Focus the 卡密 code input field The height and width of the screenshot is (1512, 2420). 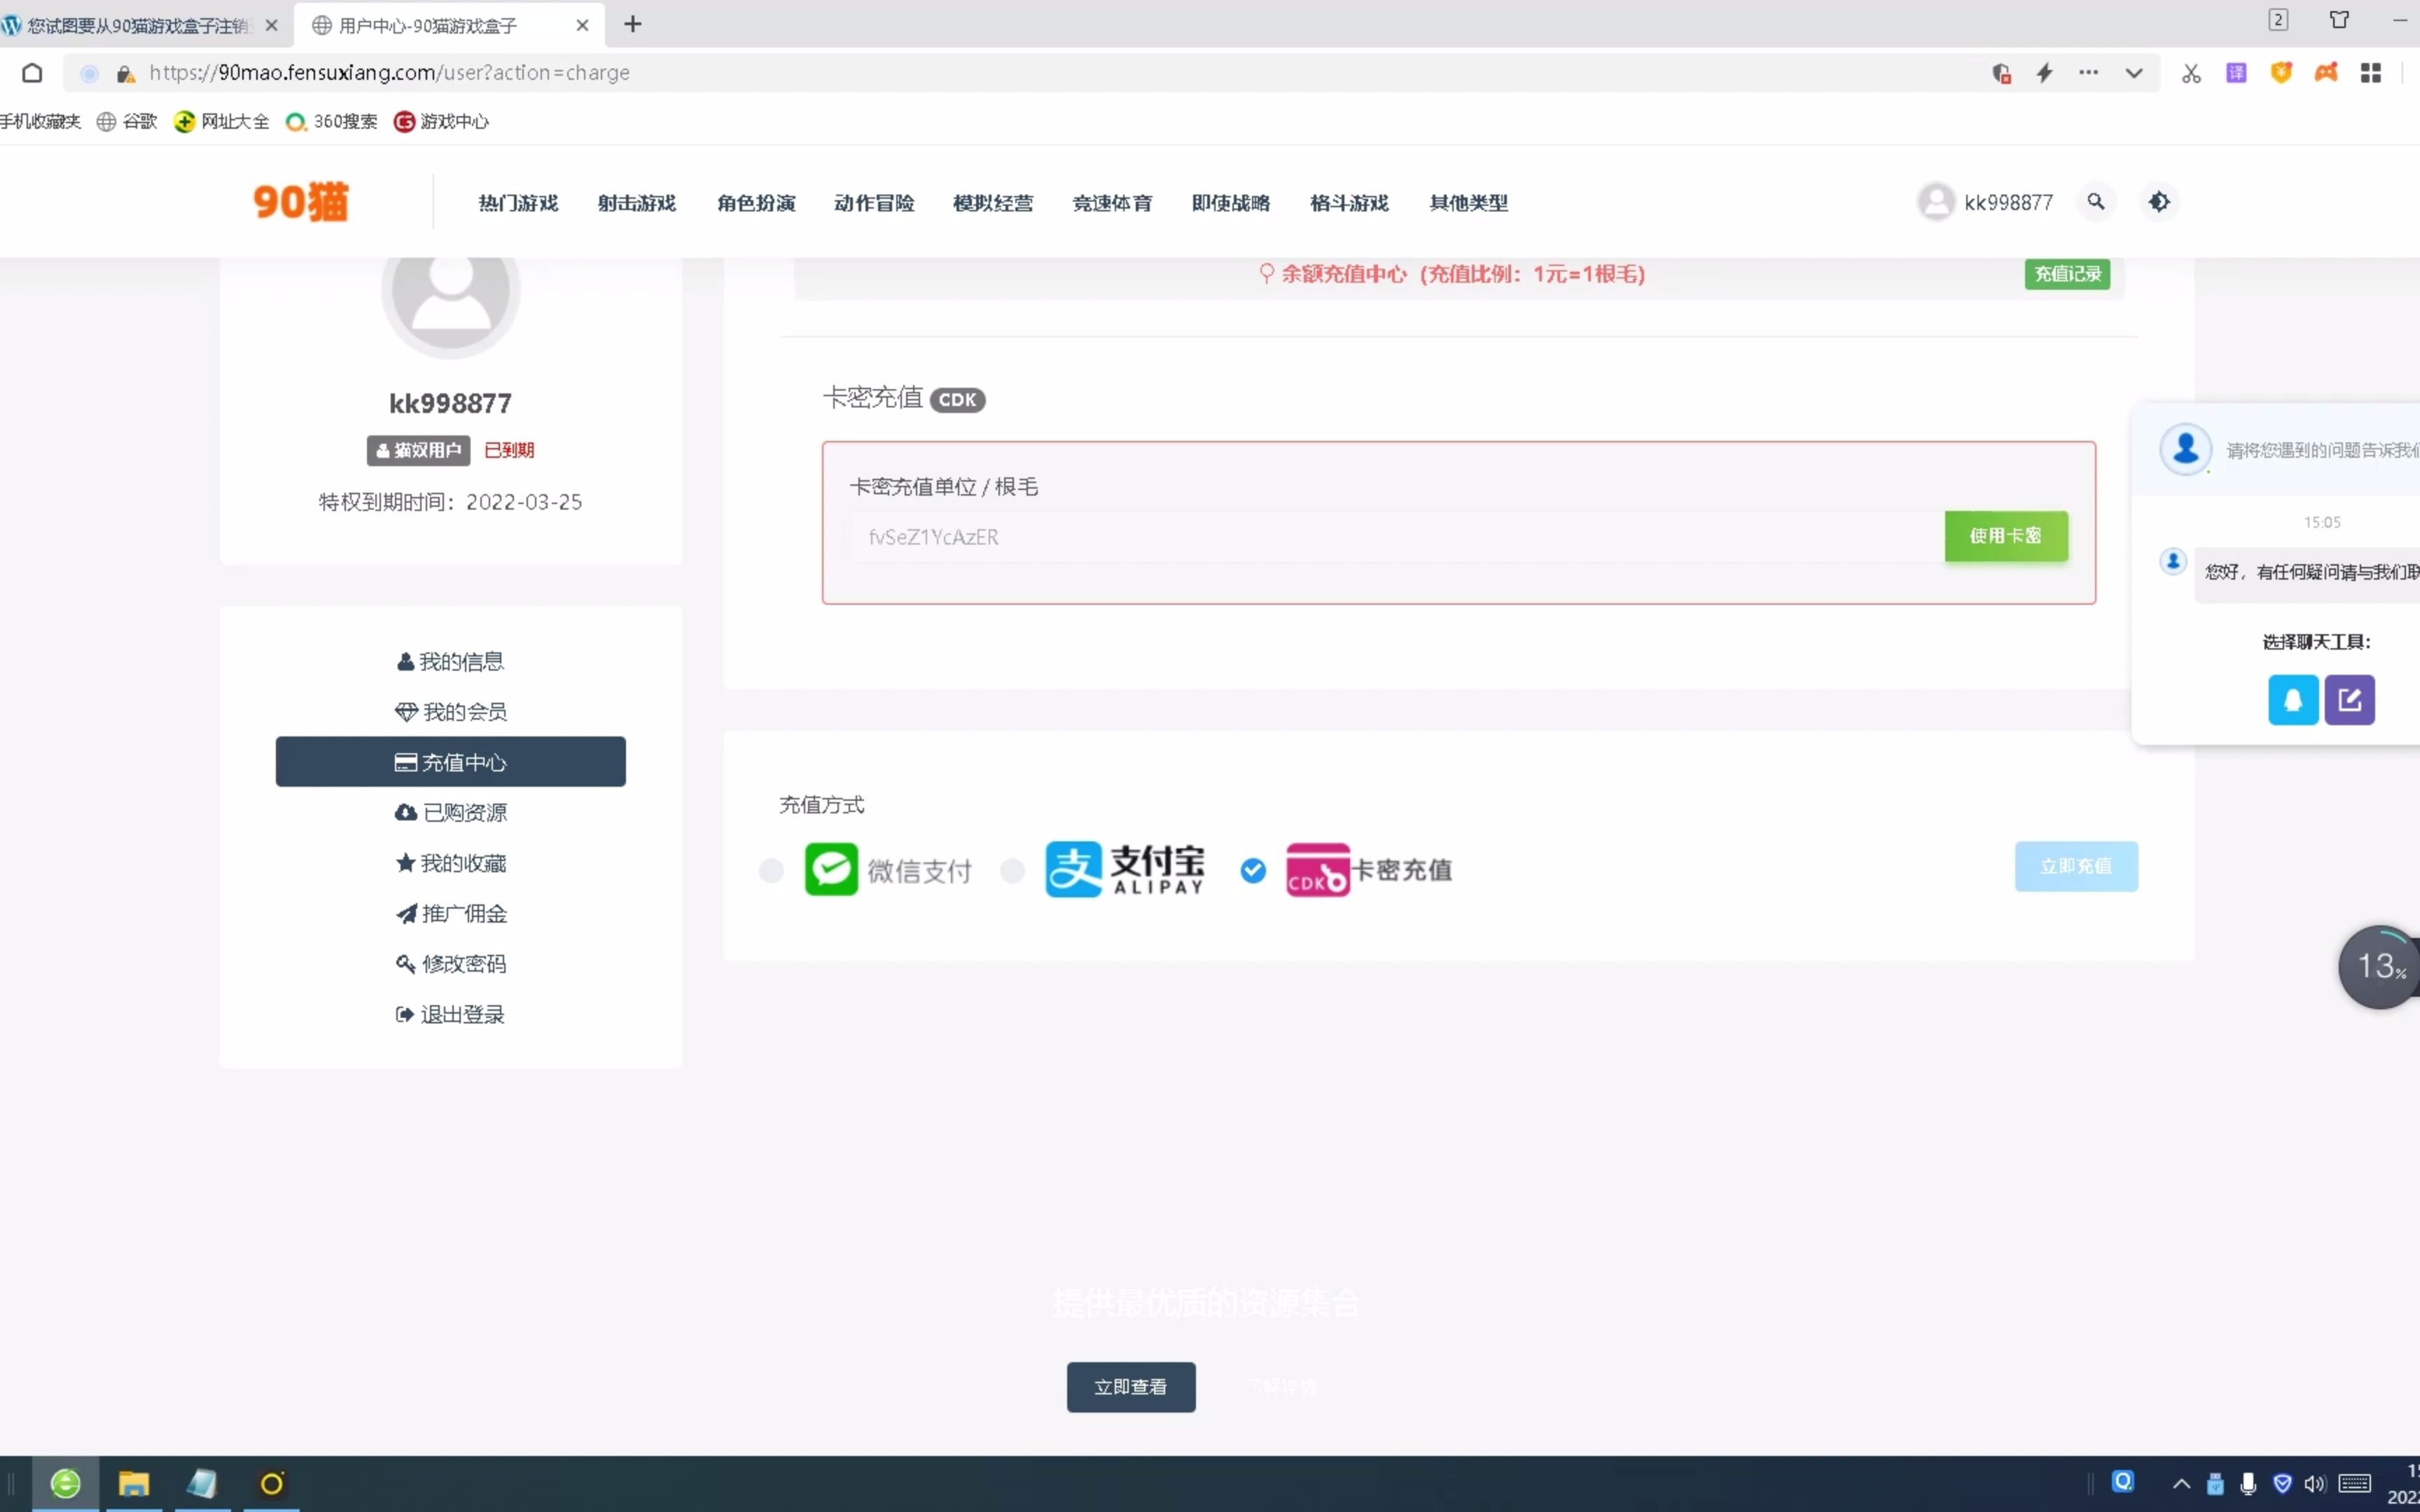(1397, 537)
